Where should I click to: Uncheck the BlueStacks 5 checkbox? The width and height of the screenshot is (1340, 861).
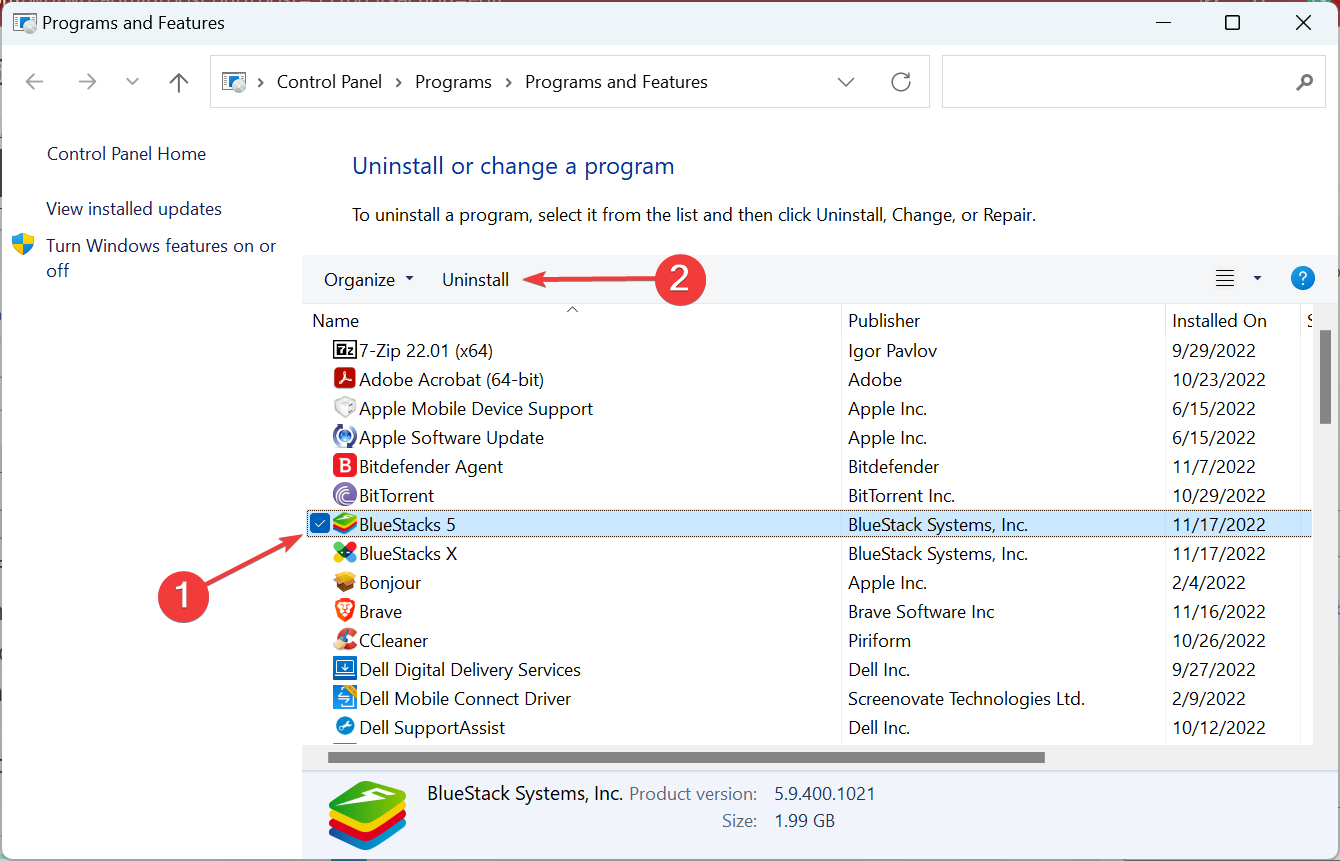click(x=319, y=524)
